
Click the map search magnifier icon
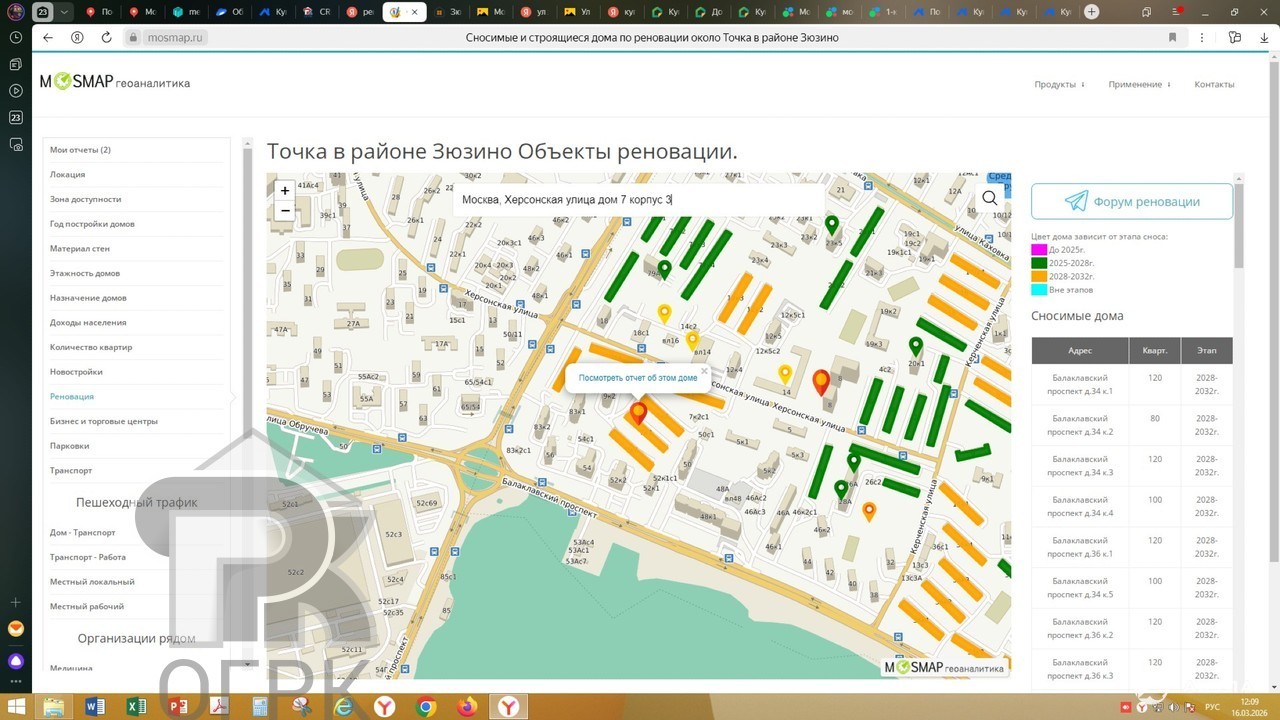(989, 198)
